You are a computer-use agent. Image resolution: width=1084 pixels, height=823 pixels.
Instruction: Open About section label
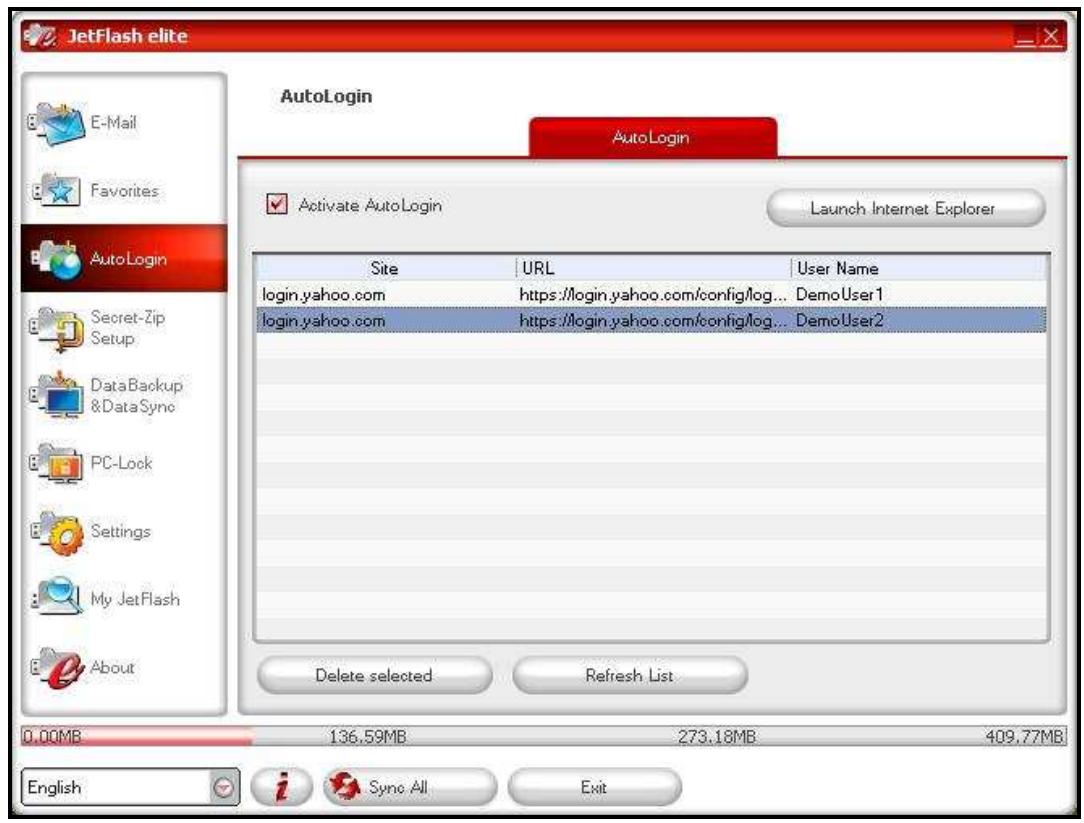112,667
